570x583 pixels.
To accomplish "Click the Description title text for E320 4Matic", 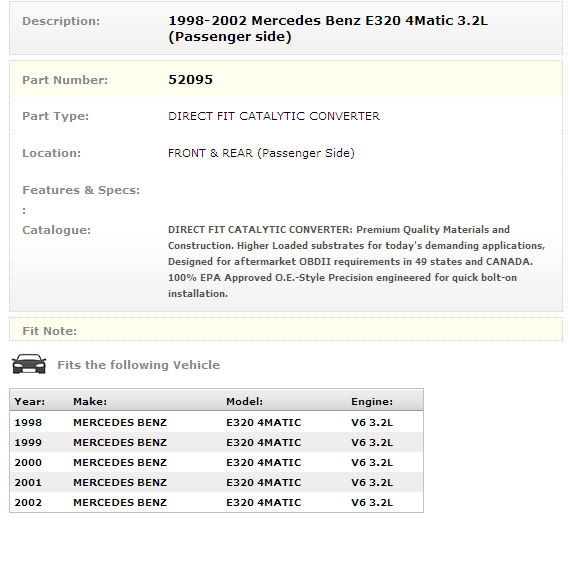I will click(x=328, y=29).
